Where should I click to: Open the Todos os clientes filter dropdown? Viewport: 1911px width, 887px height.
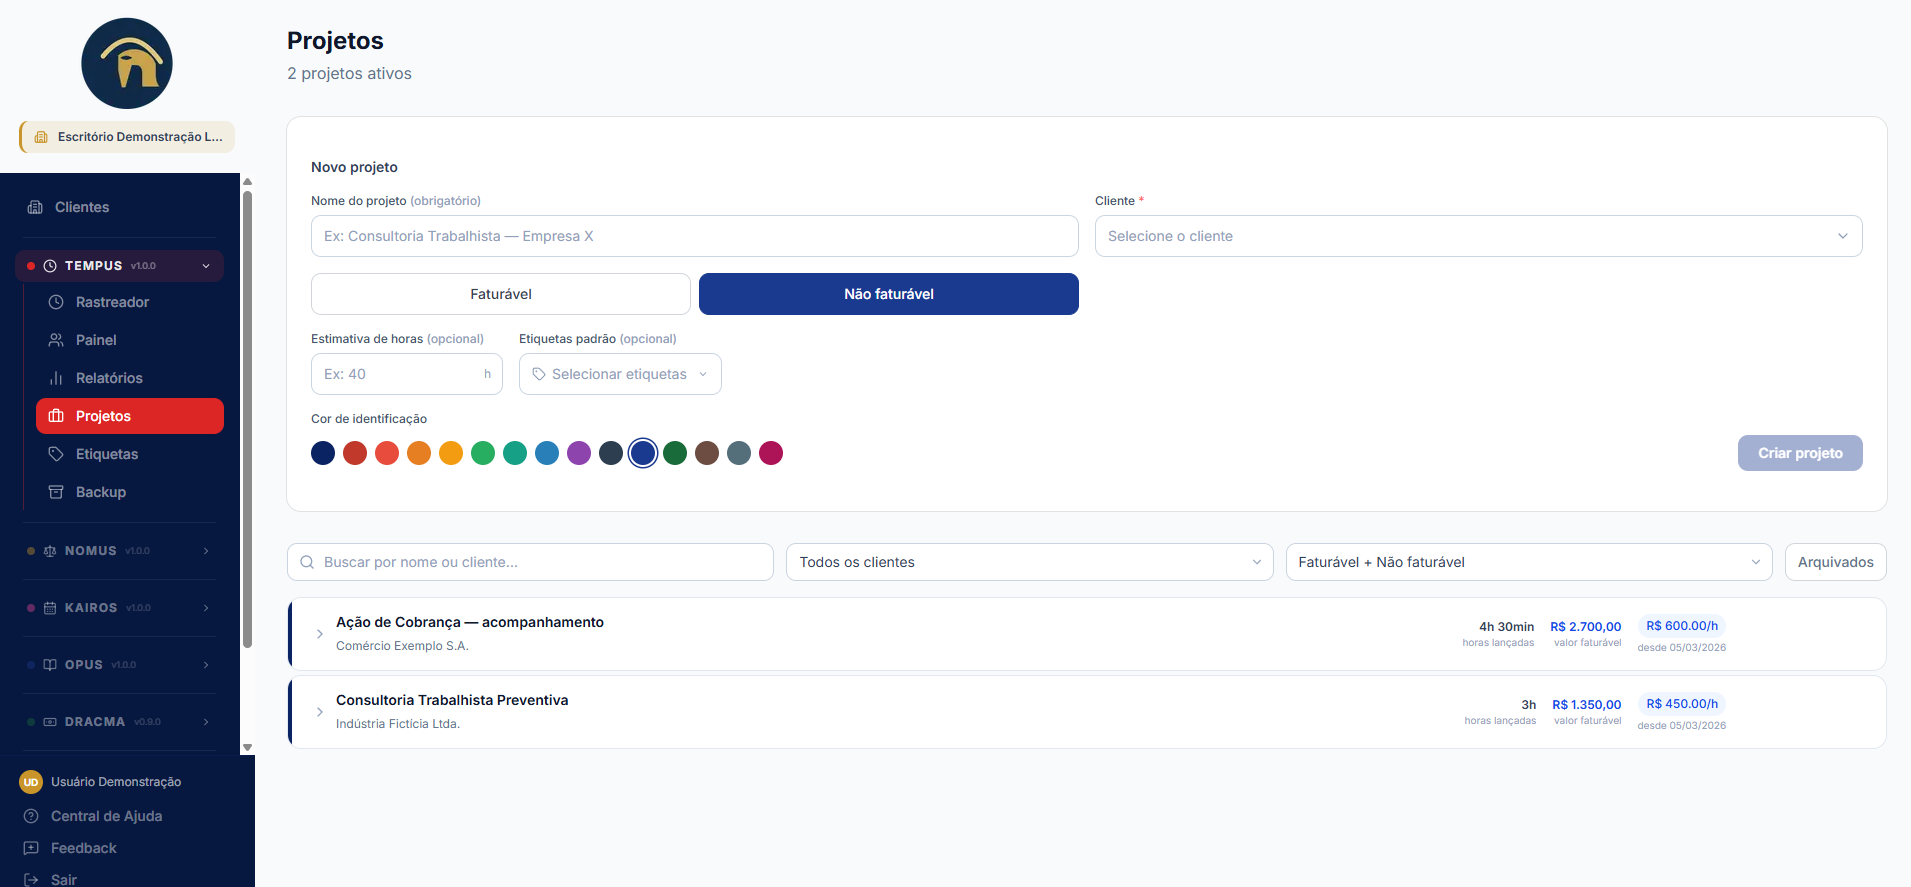pyautogui.click(x=1030, y=562)
